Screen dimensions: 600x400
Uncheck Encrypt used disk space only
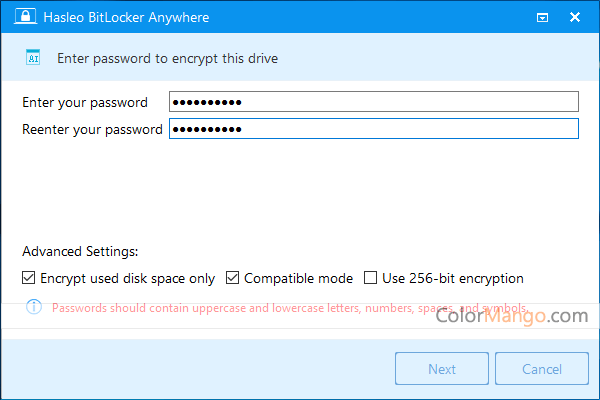[x=28, y=278]
